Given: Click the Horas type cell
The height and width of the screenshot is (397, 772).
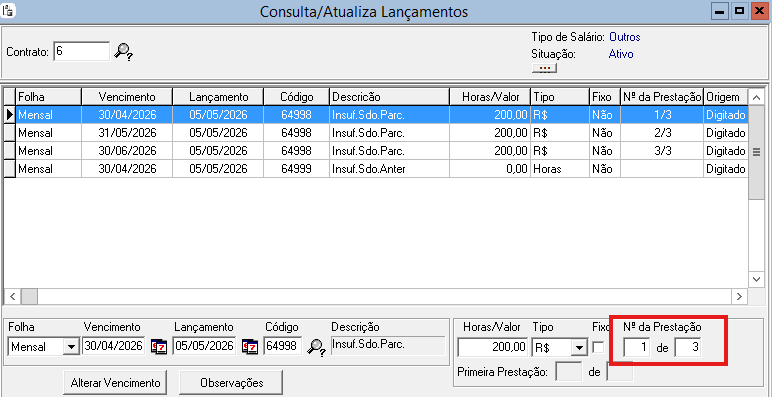Looking at the screenshot, I should (x=560, y=168).
